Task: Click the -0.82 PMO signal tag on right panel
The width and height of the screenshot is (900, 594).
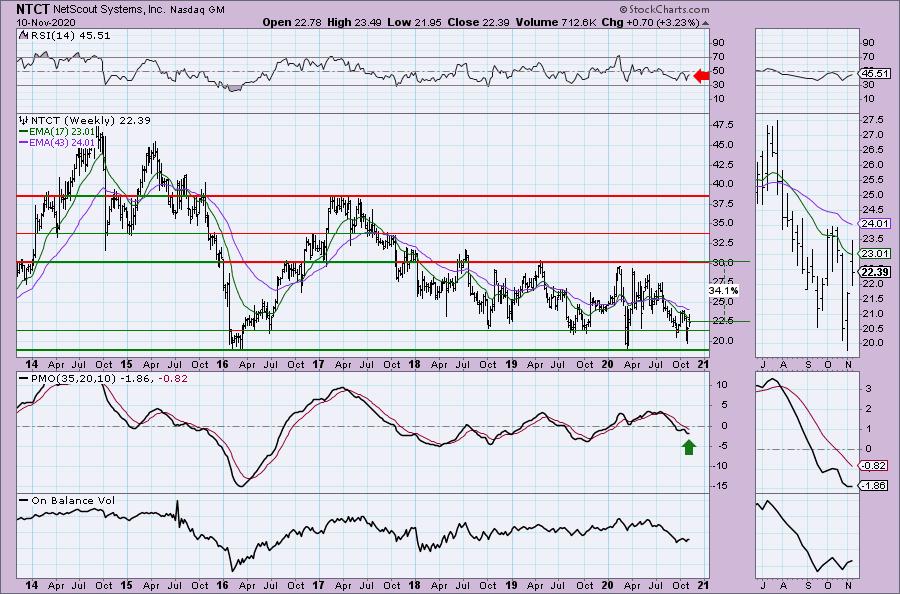Action: [x=874, y=466]
